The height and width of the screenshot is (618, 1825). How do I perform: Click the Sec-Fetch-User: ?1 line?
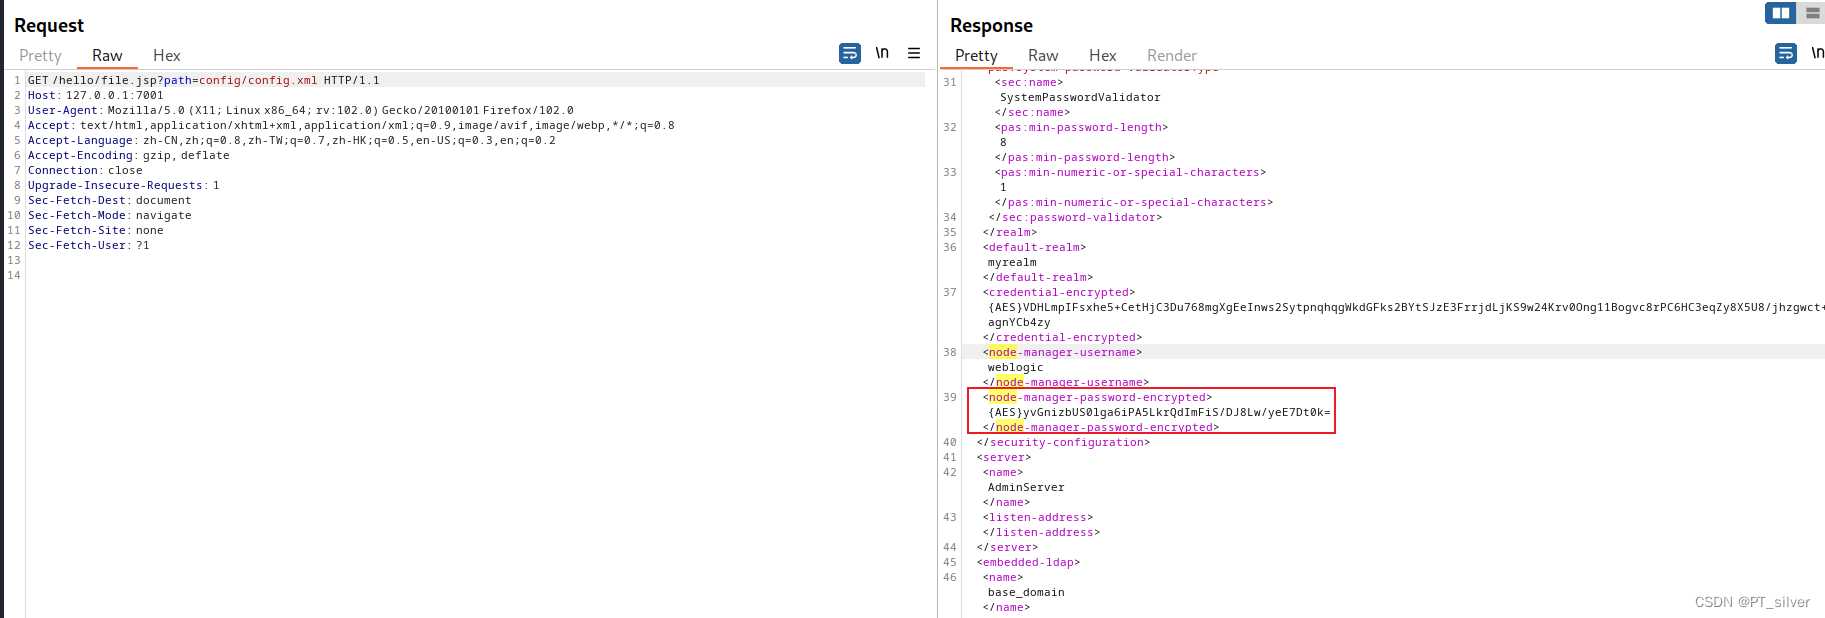point(88,245)
